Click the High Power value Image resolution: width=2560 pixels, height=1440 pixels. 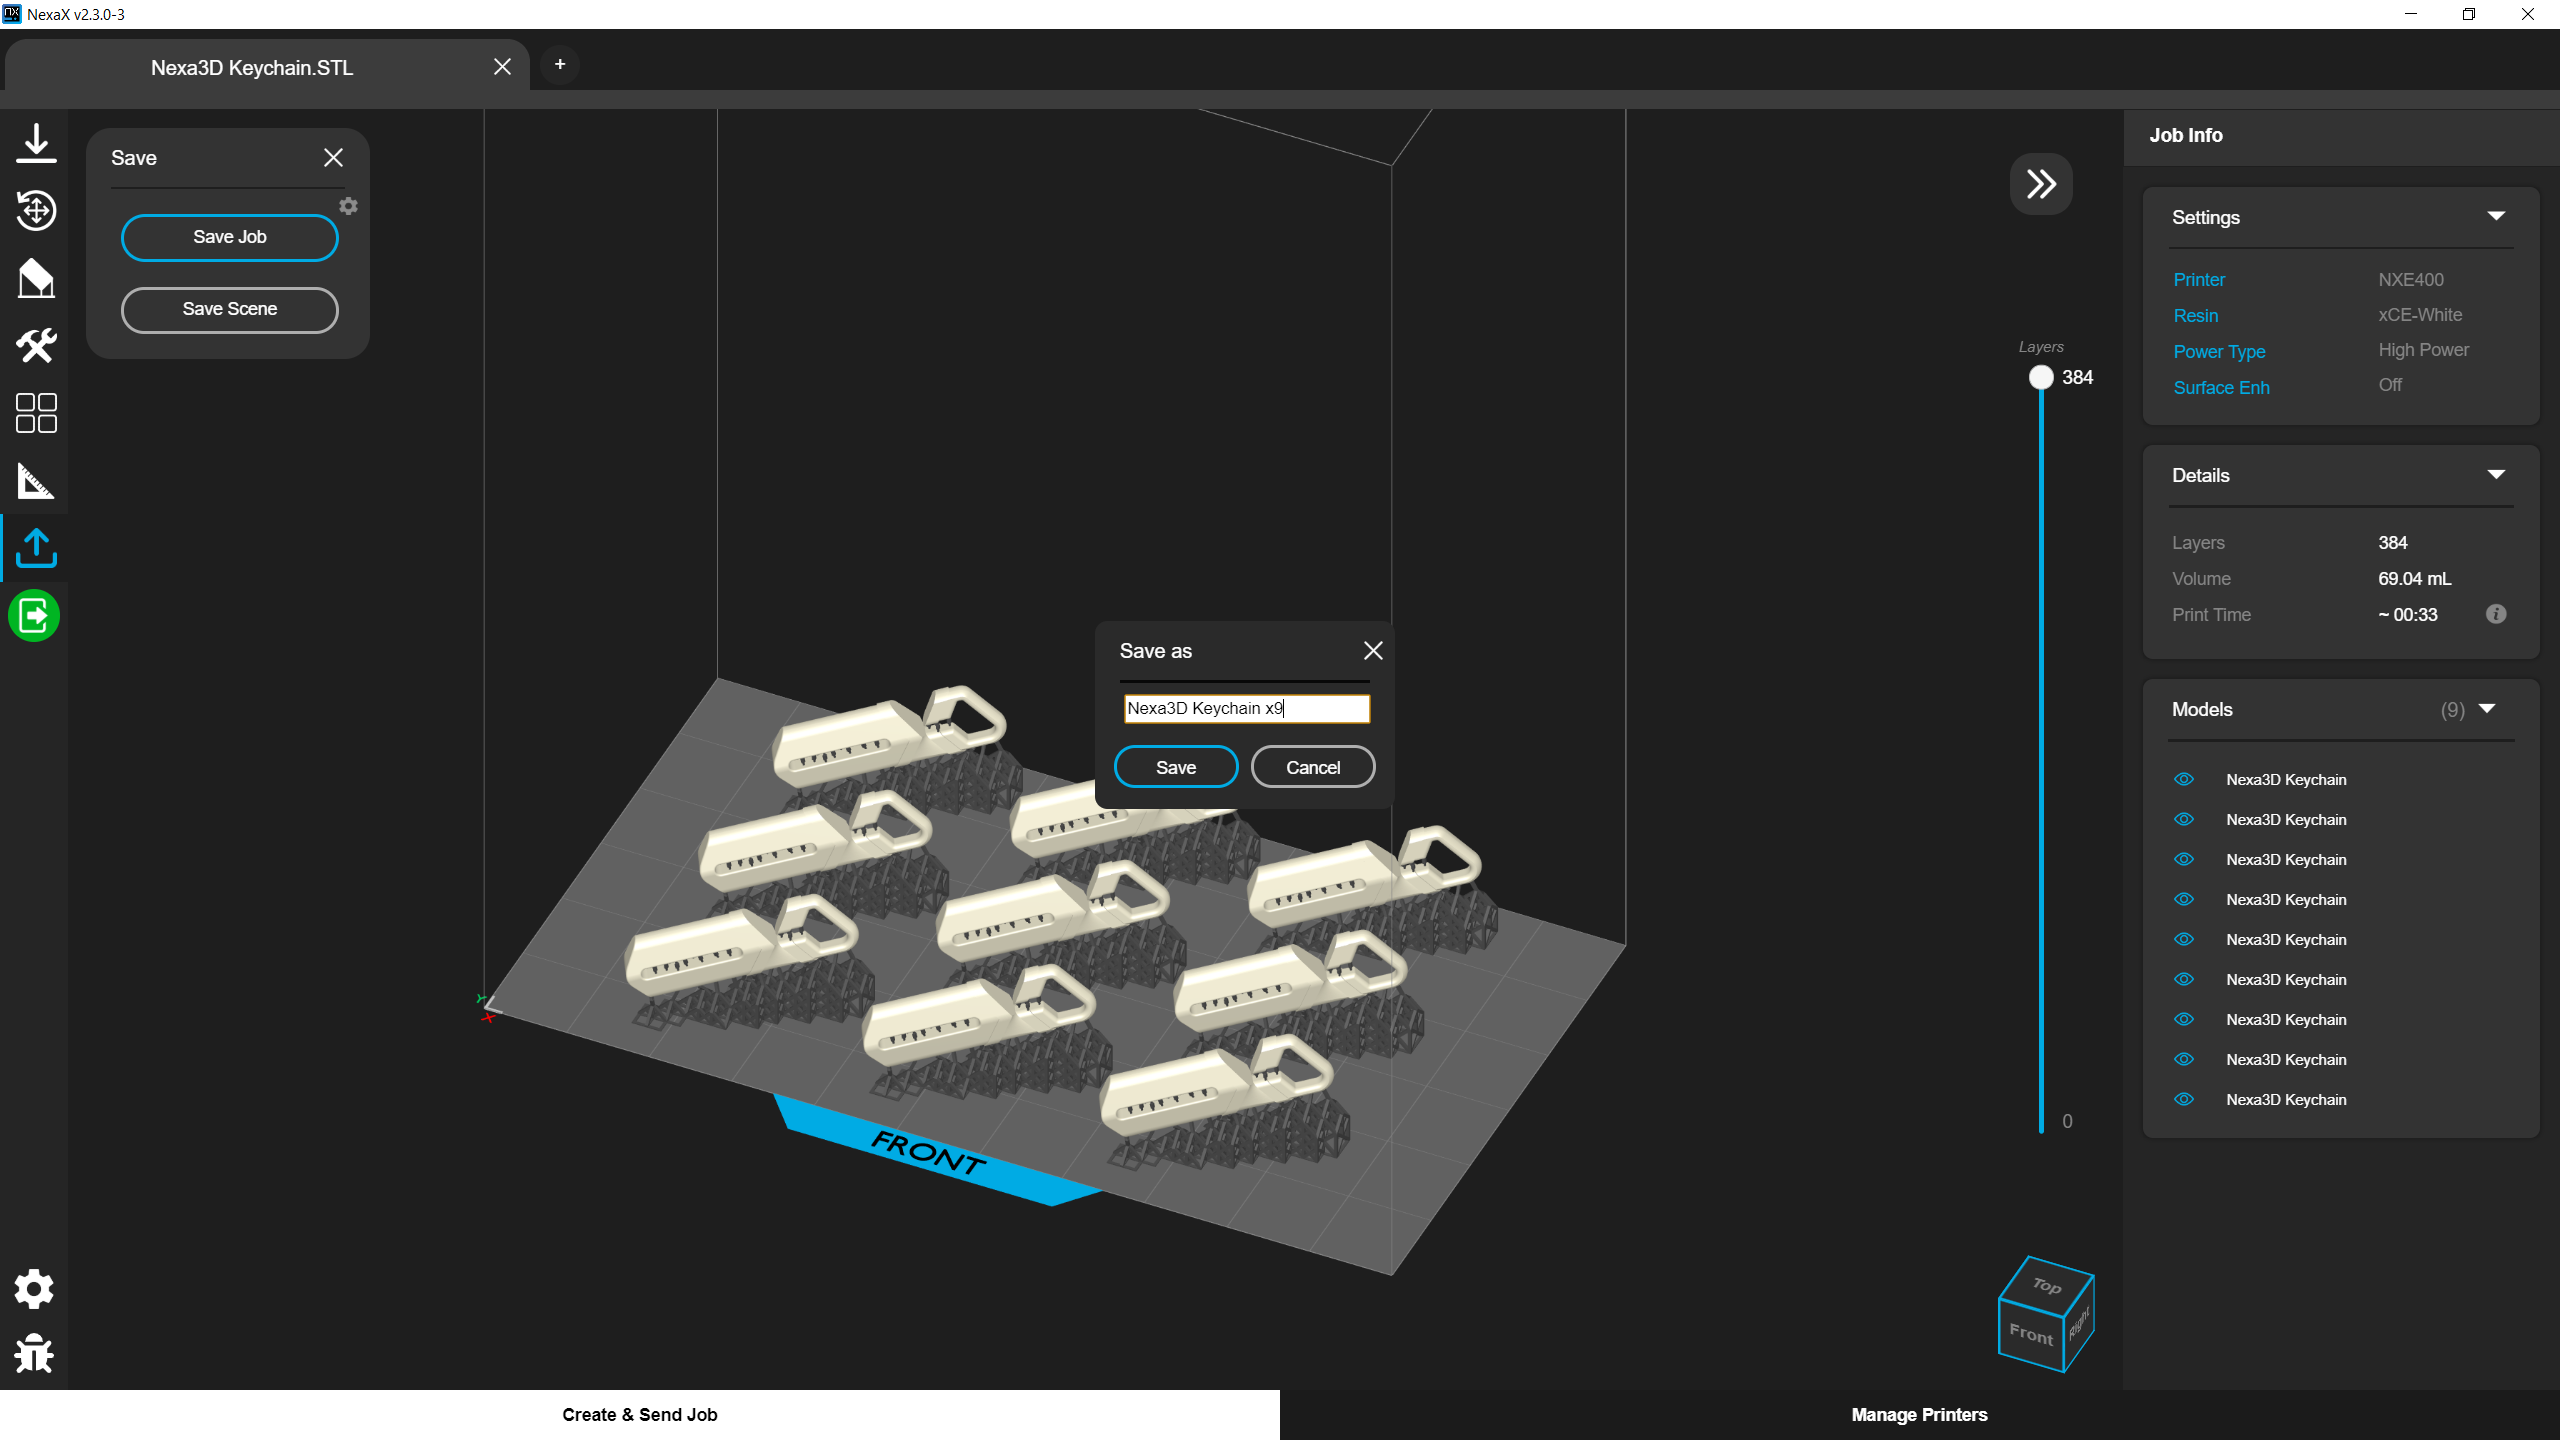point(2423,350)
